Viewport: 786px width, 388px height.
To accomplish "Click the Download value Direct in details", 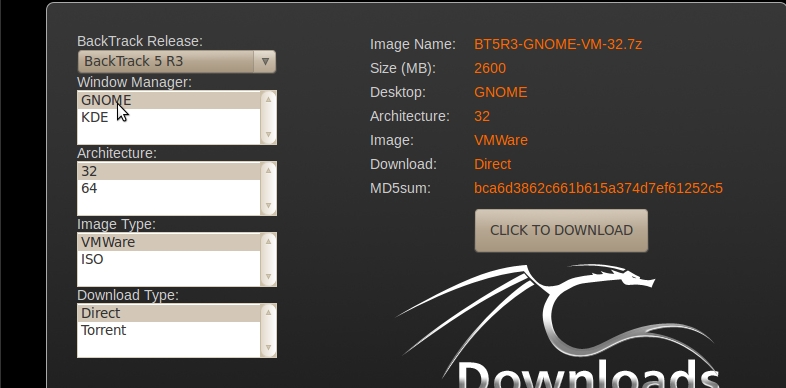I will click(493, 164).
